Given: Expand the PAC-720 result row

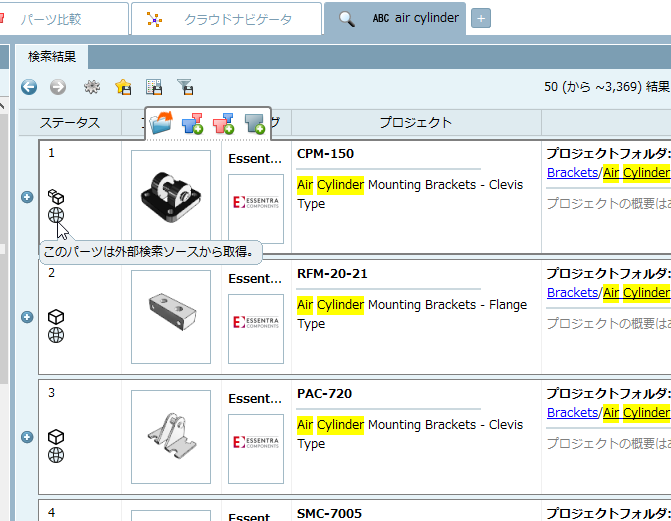Looking at the screenshot, I should pyautogui.click(x=27, y=437).
